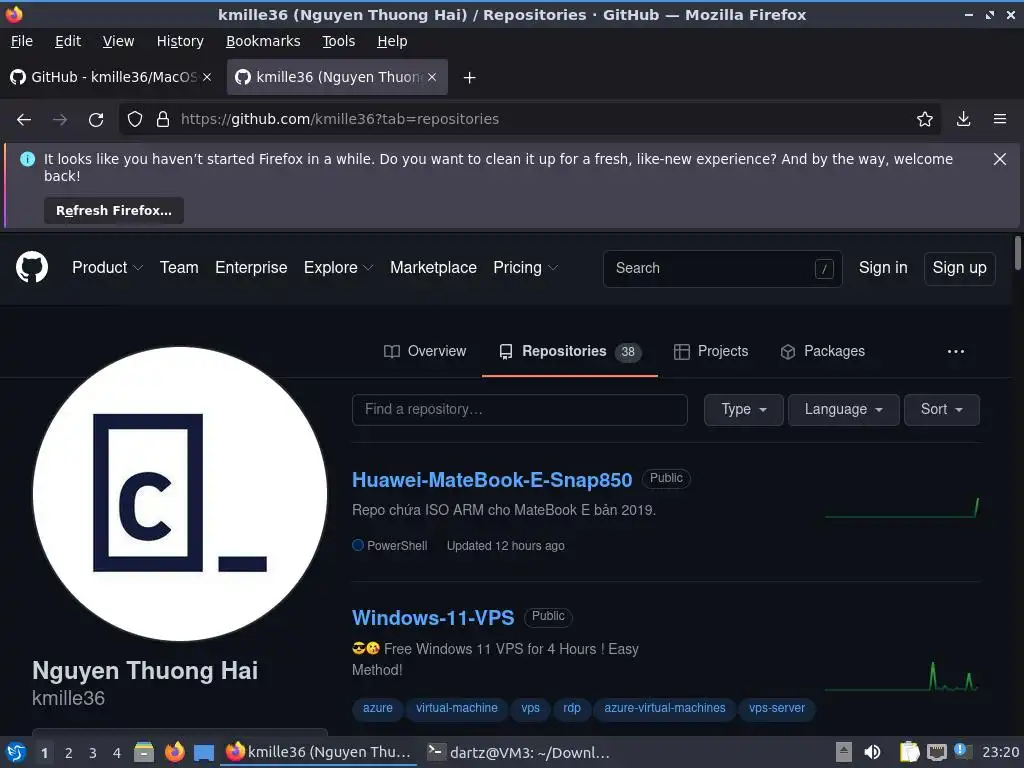
Task: Open the Type filter dropdown
Action: tap(743, 409)
